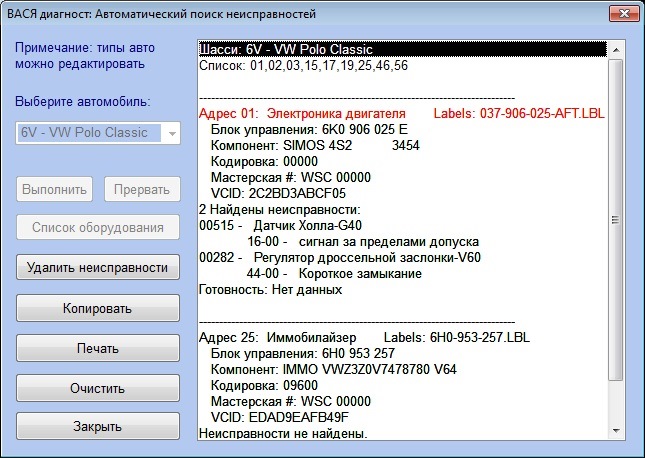Click the Примечание: типы авто note

pyautogui.click(x=85, y=56)
